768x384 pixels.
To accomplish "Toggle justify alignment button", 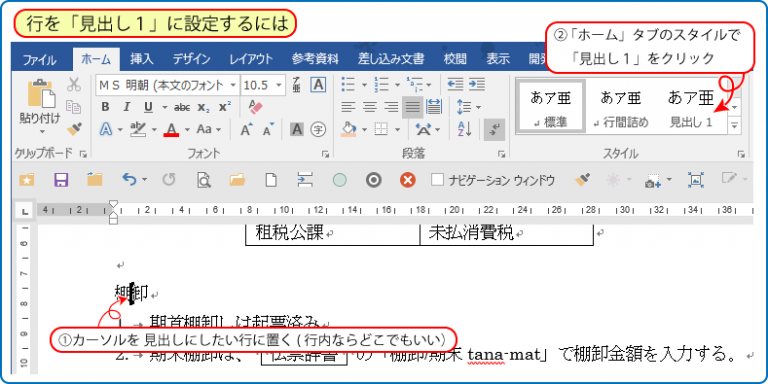I will [413, 107].
